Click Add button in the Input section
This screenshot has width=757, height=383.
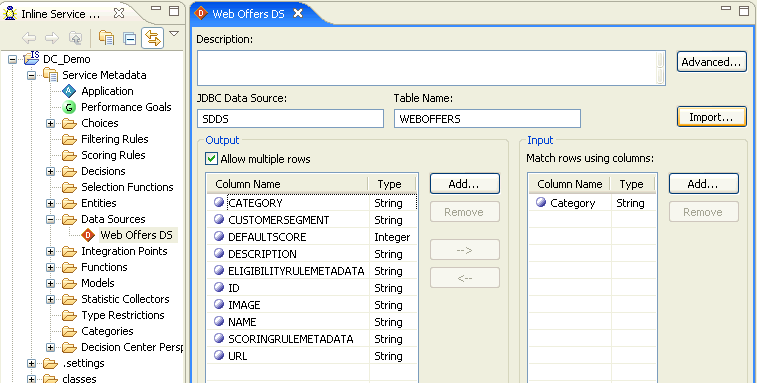703,184
